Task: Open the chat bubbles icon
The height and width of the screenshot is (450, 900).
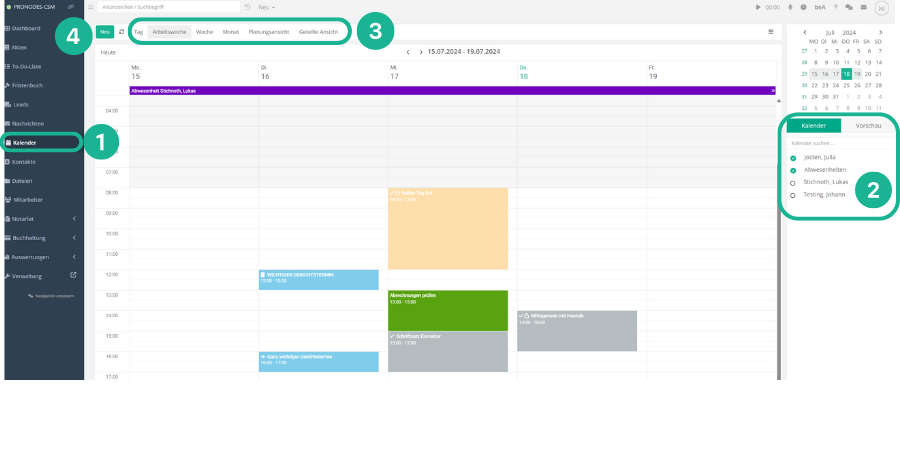Action: [849, 7]
